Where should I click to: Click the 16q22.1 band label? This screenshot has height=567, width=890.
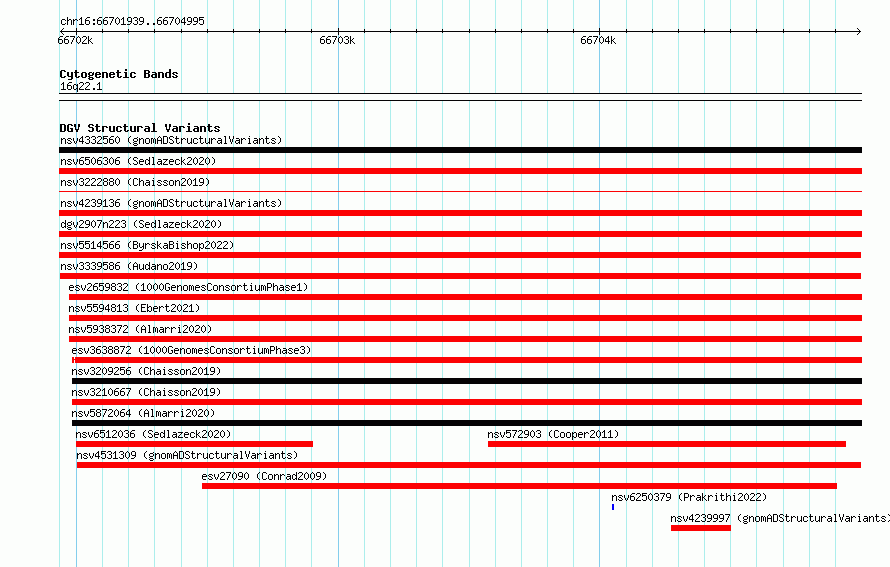point(81,86)
